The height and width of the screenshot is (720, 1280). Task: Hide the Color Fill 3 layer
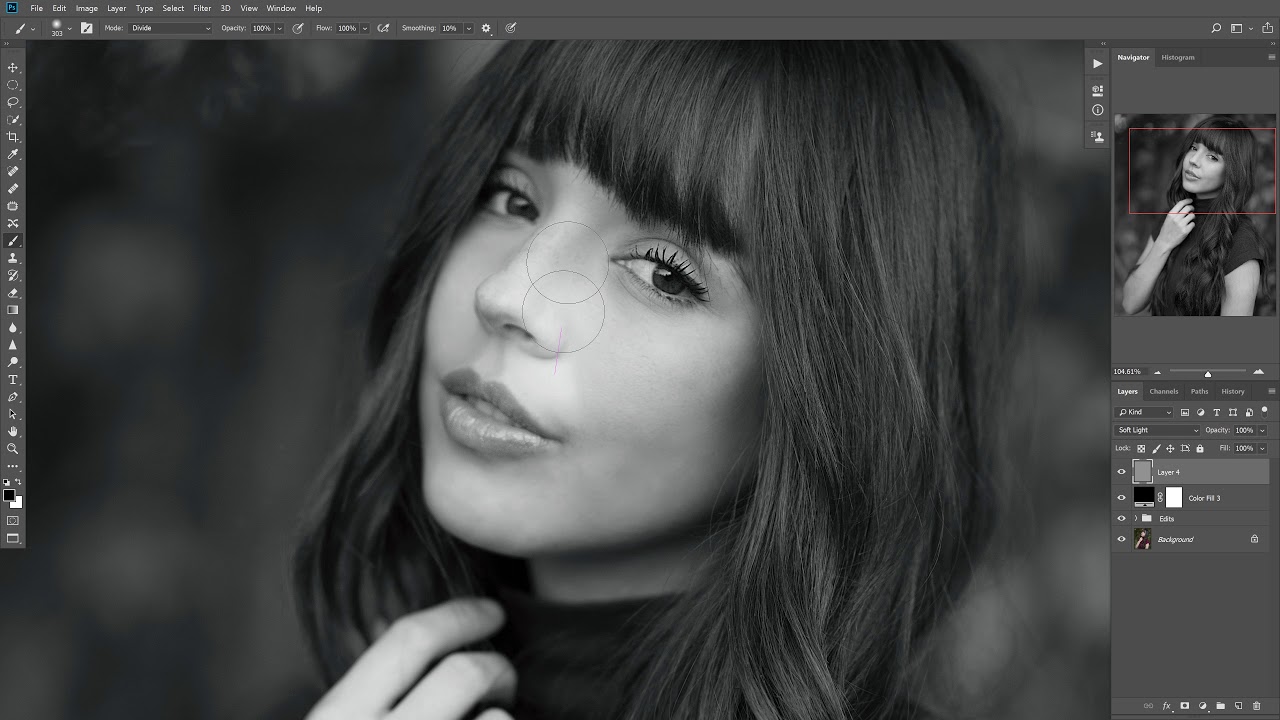pos(1121,498)
